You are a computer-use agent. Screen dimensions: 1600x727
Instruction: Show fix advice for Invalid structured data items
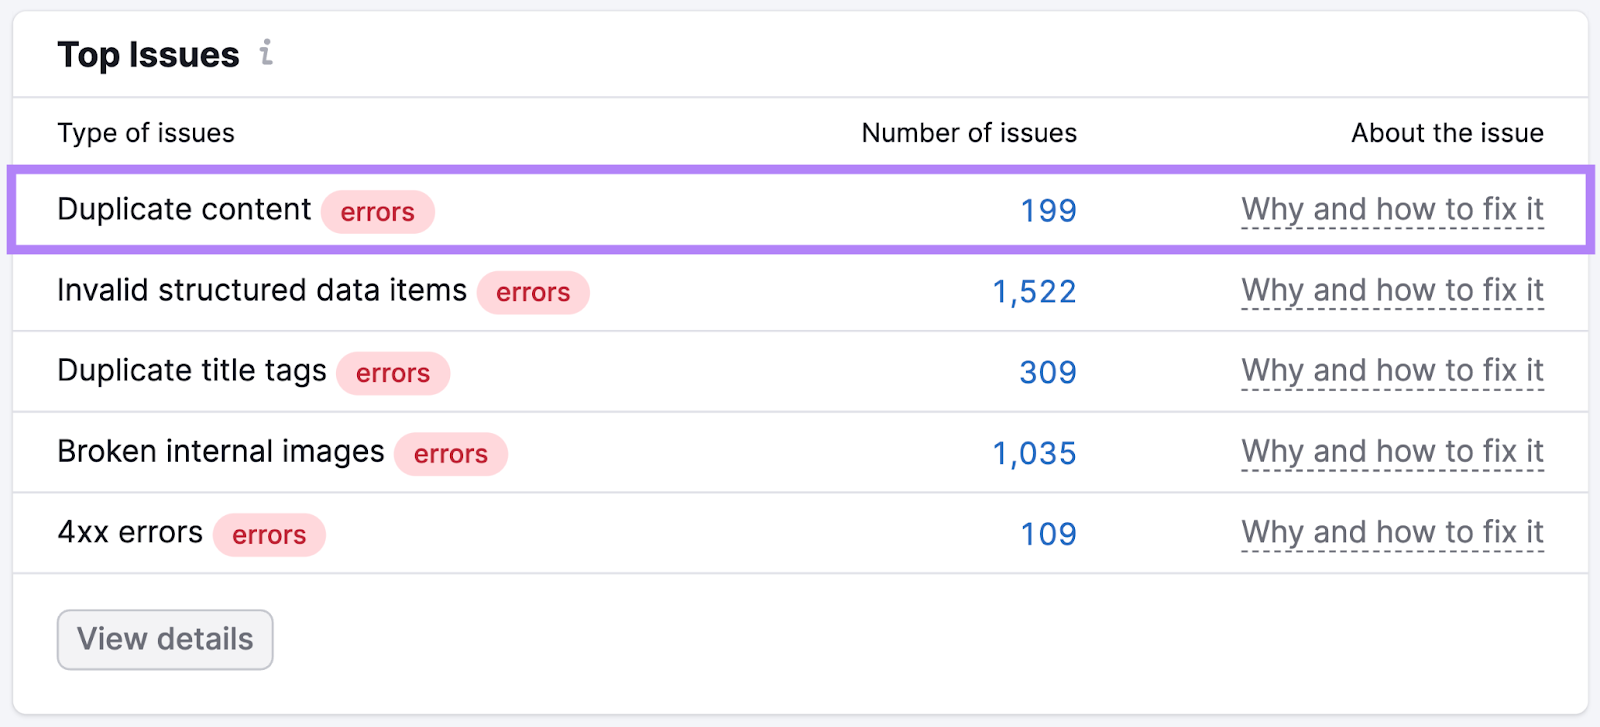click(x=1392, y=291)
